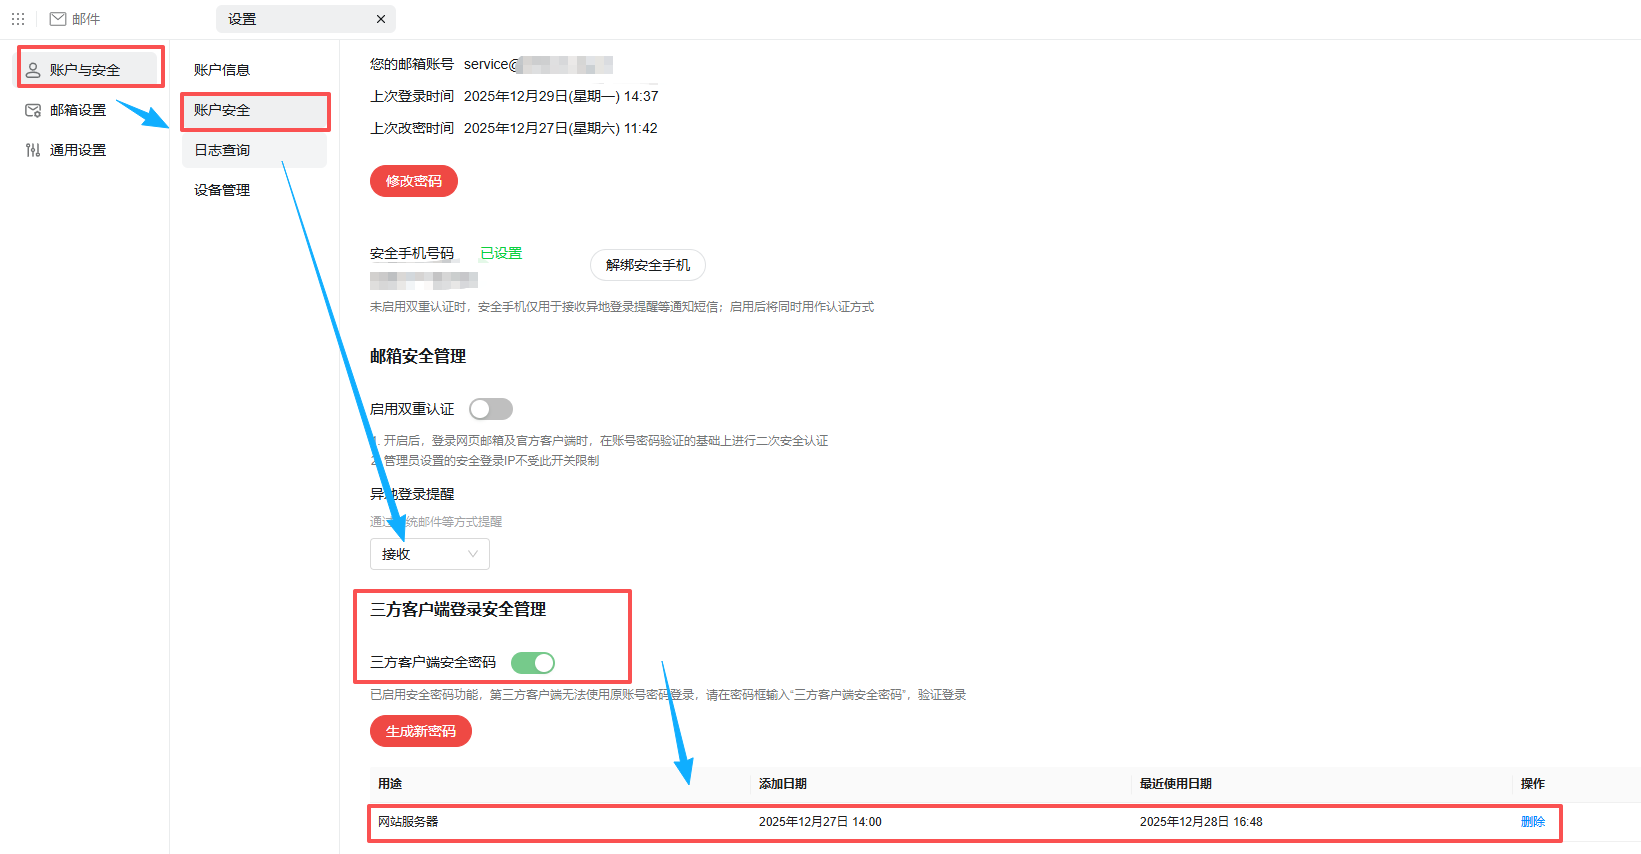Click the 修改密码 button
Screen dimensions: 1641x854
coord(414,181)
